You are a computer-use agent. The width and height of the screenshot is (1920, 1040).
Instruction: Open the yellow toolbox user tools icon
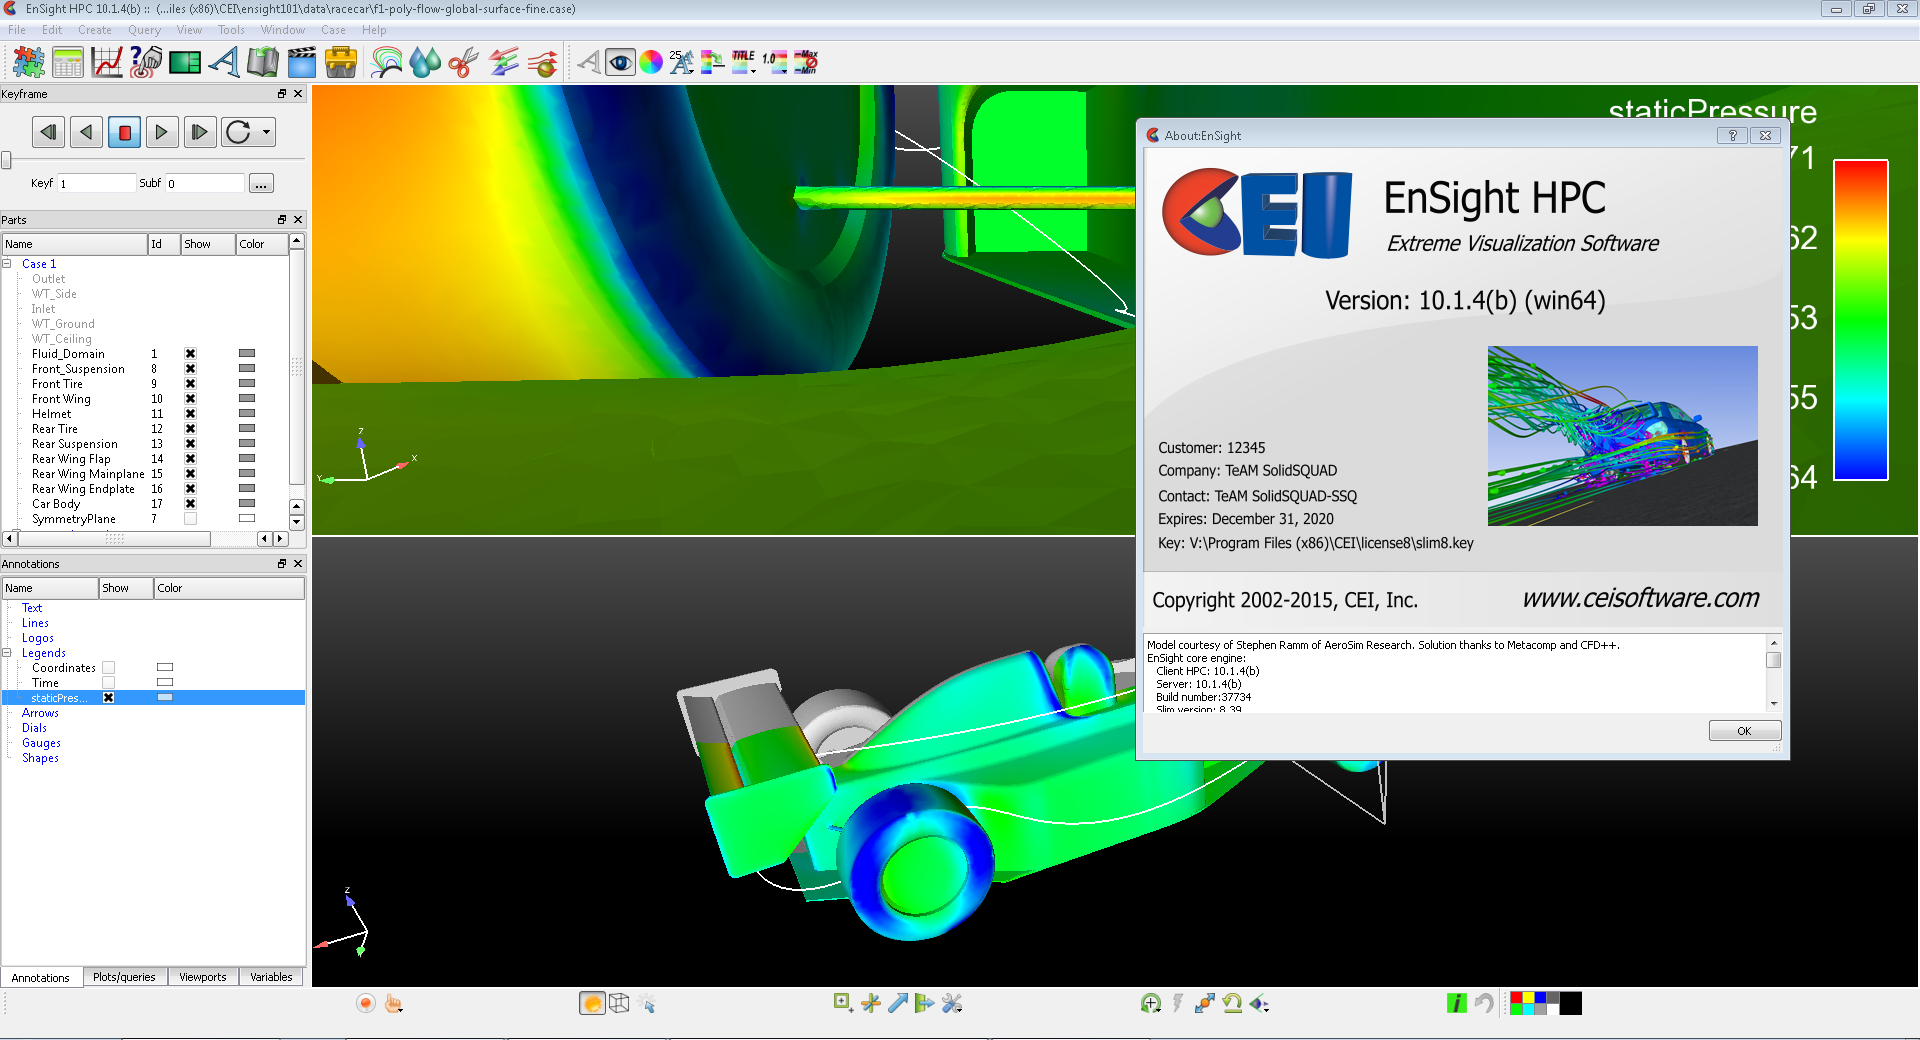click(341, 62)
